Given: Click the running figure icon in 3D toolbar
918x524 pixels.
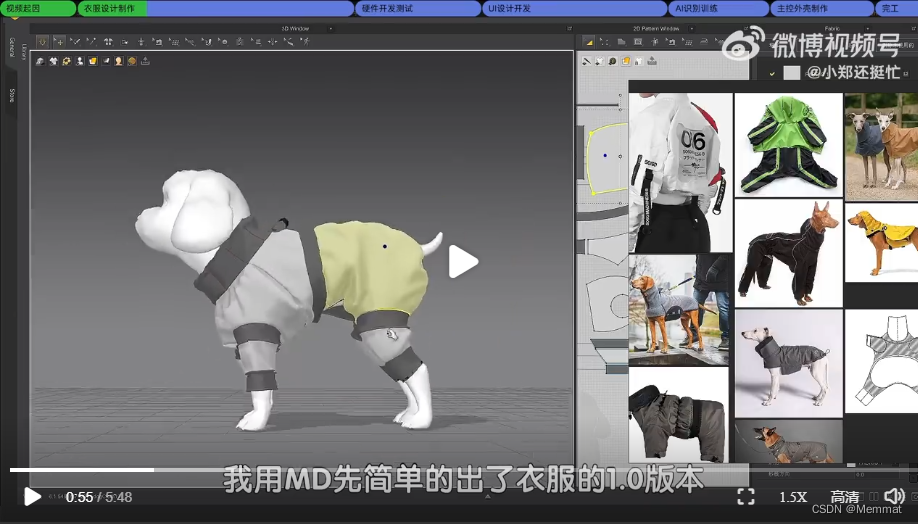Looking at the screenshot, I should (x=305, y=42).
